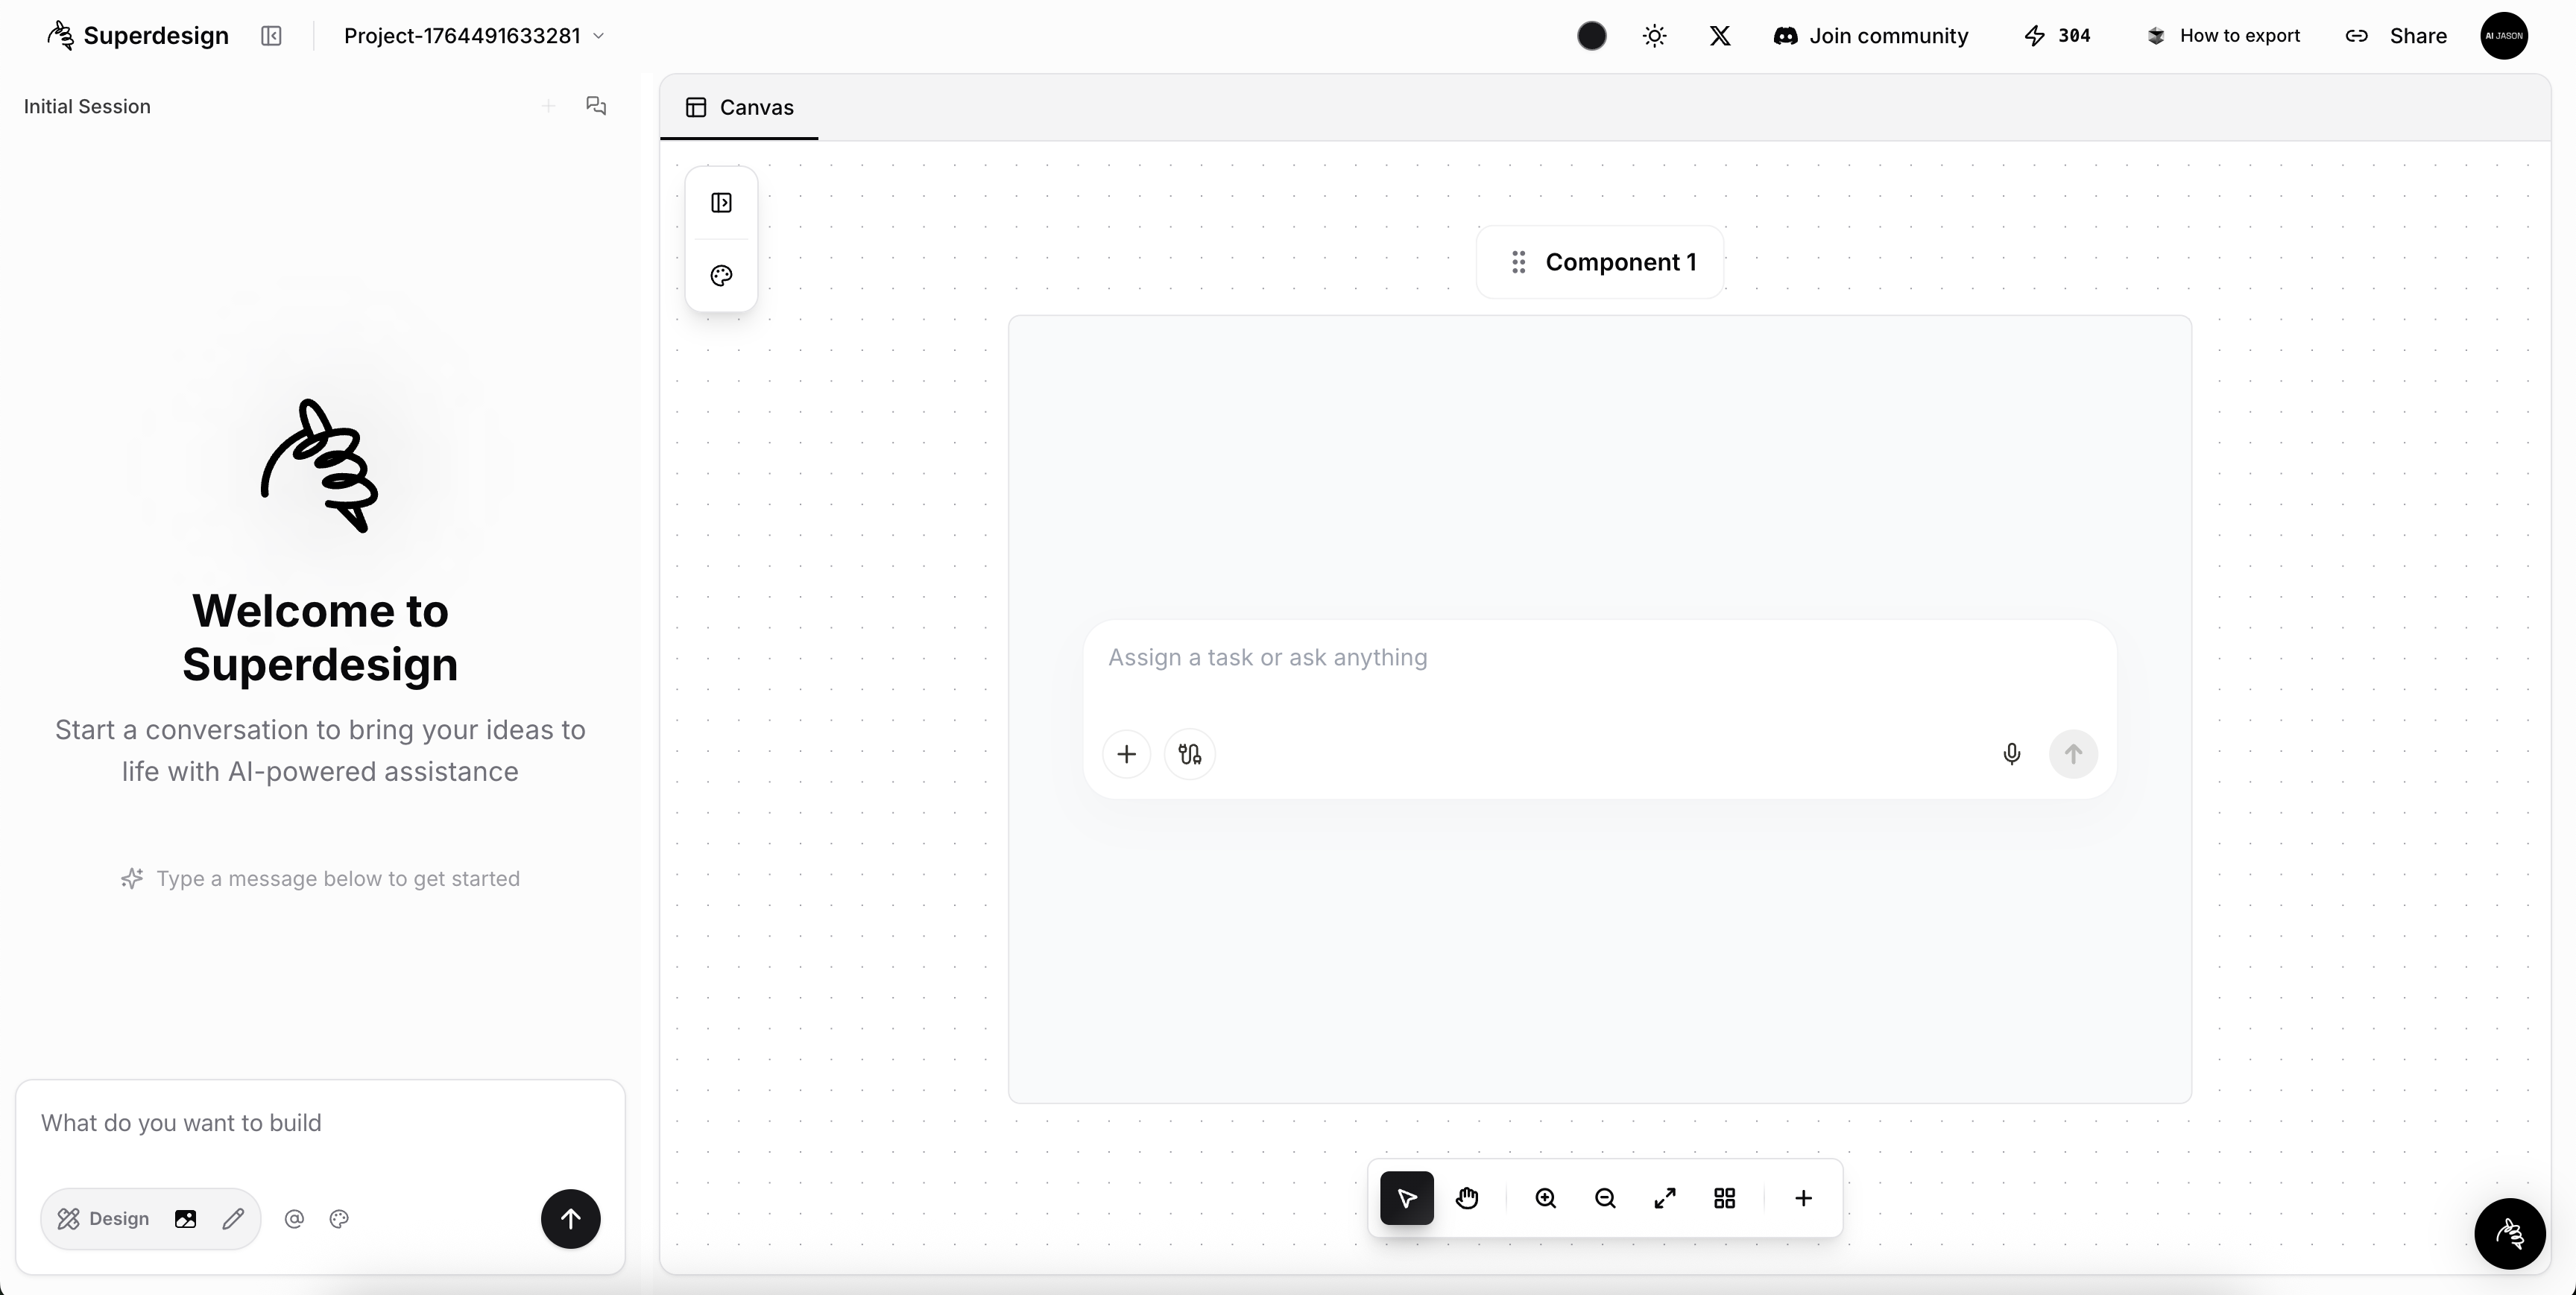Expand the panel icon in the floating toolbar
The image size is (2576, 1295).
point(721,204)
